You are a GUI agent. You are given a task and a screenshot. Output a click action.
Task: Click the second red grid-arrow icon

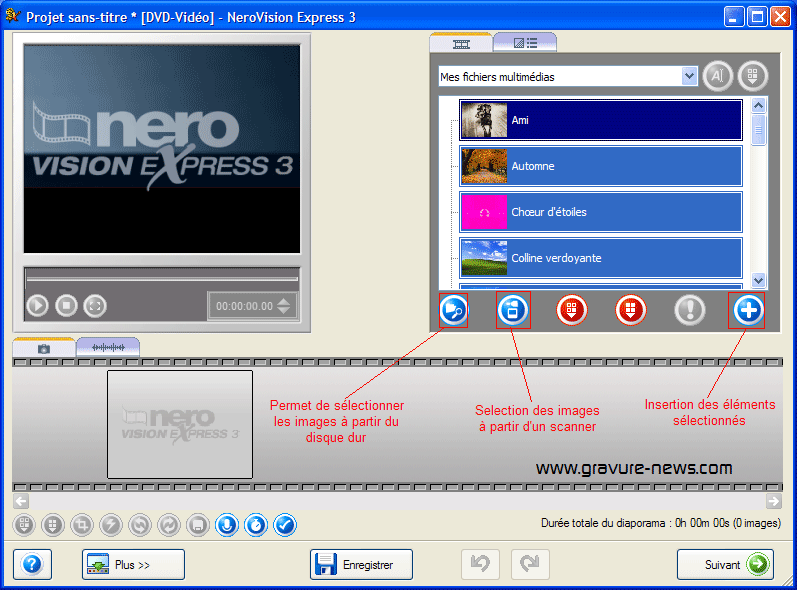click(631, 309)
